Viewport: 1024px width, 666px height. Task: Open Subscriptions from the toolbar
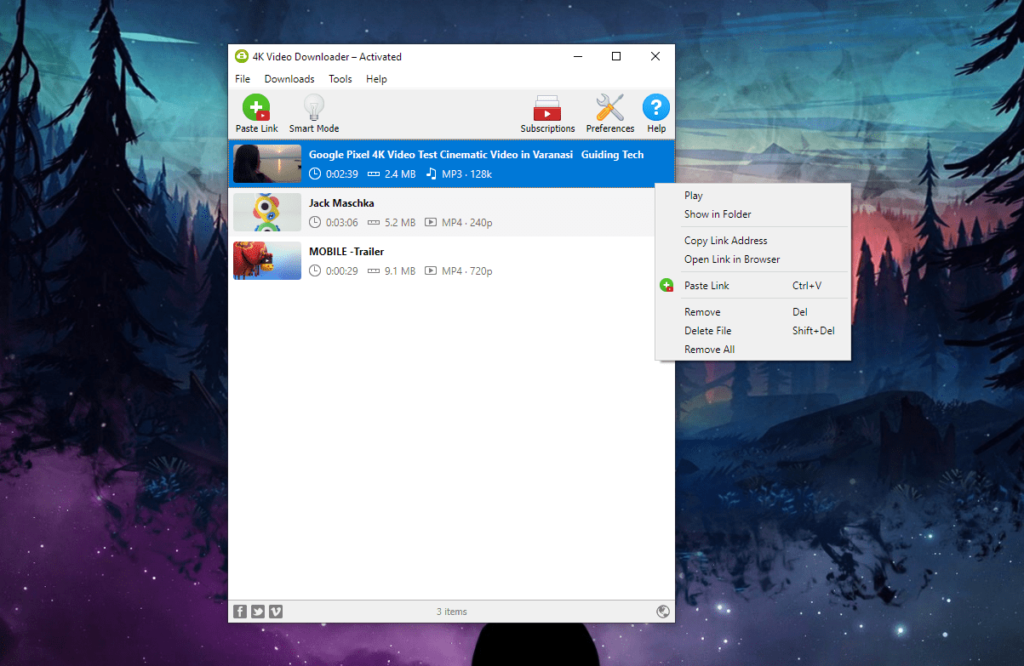547,114
